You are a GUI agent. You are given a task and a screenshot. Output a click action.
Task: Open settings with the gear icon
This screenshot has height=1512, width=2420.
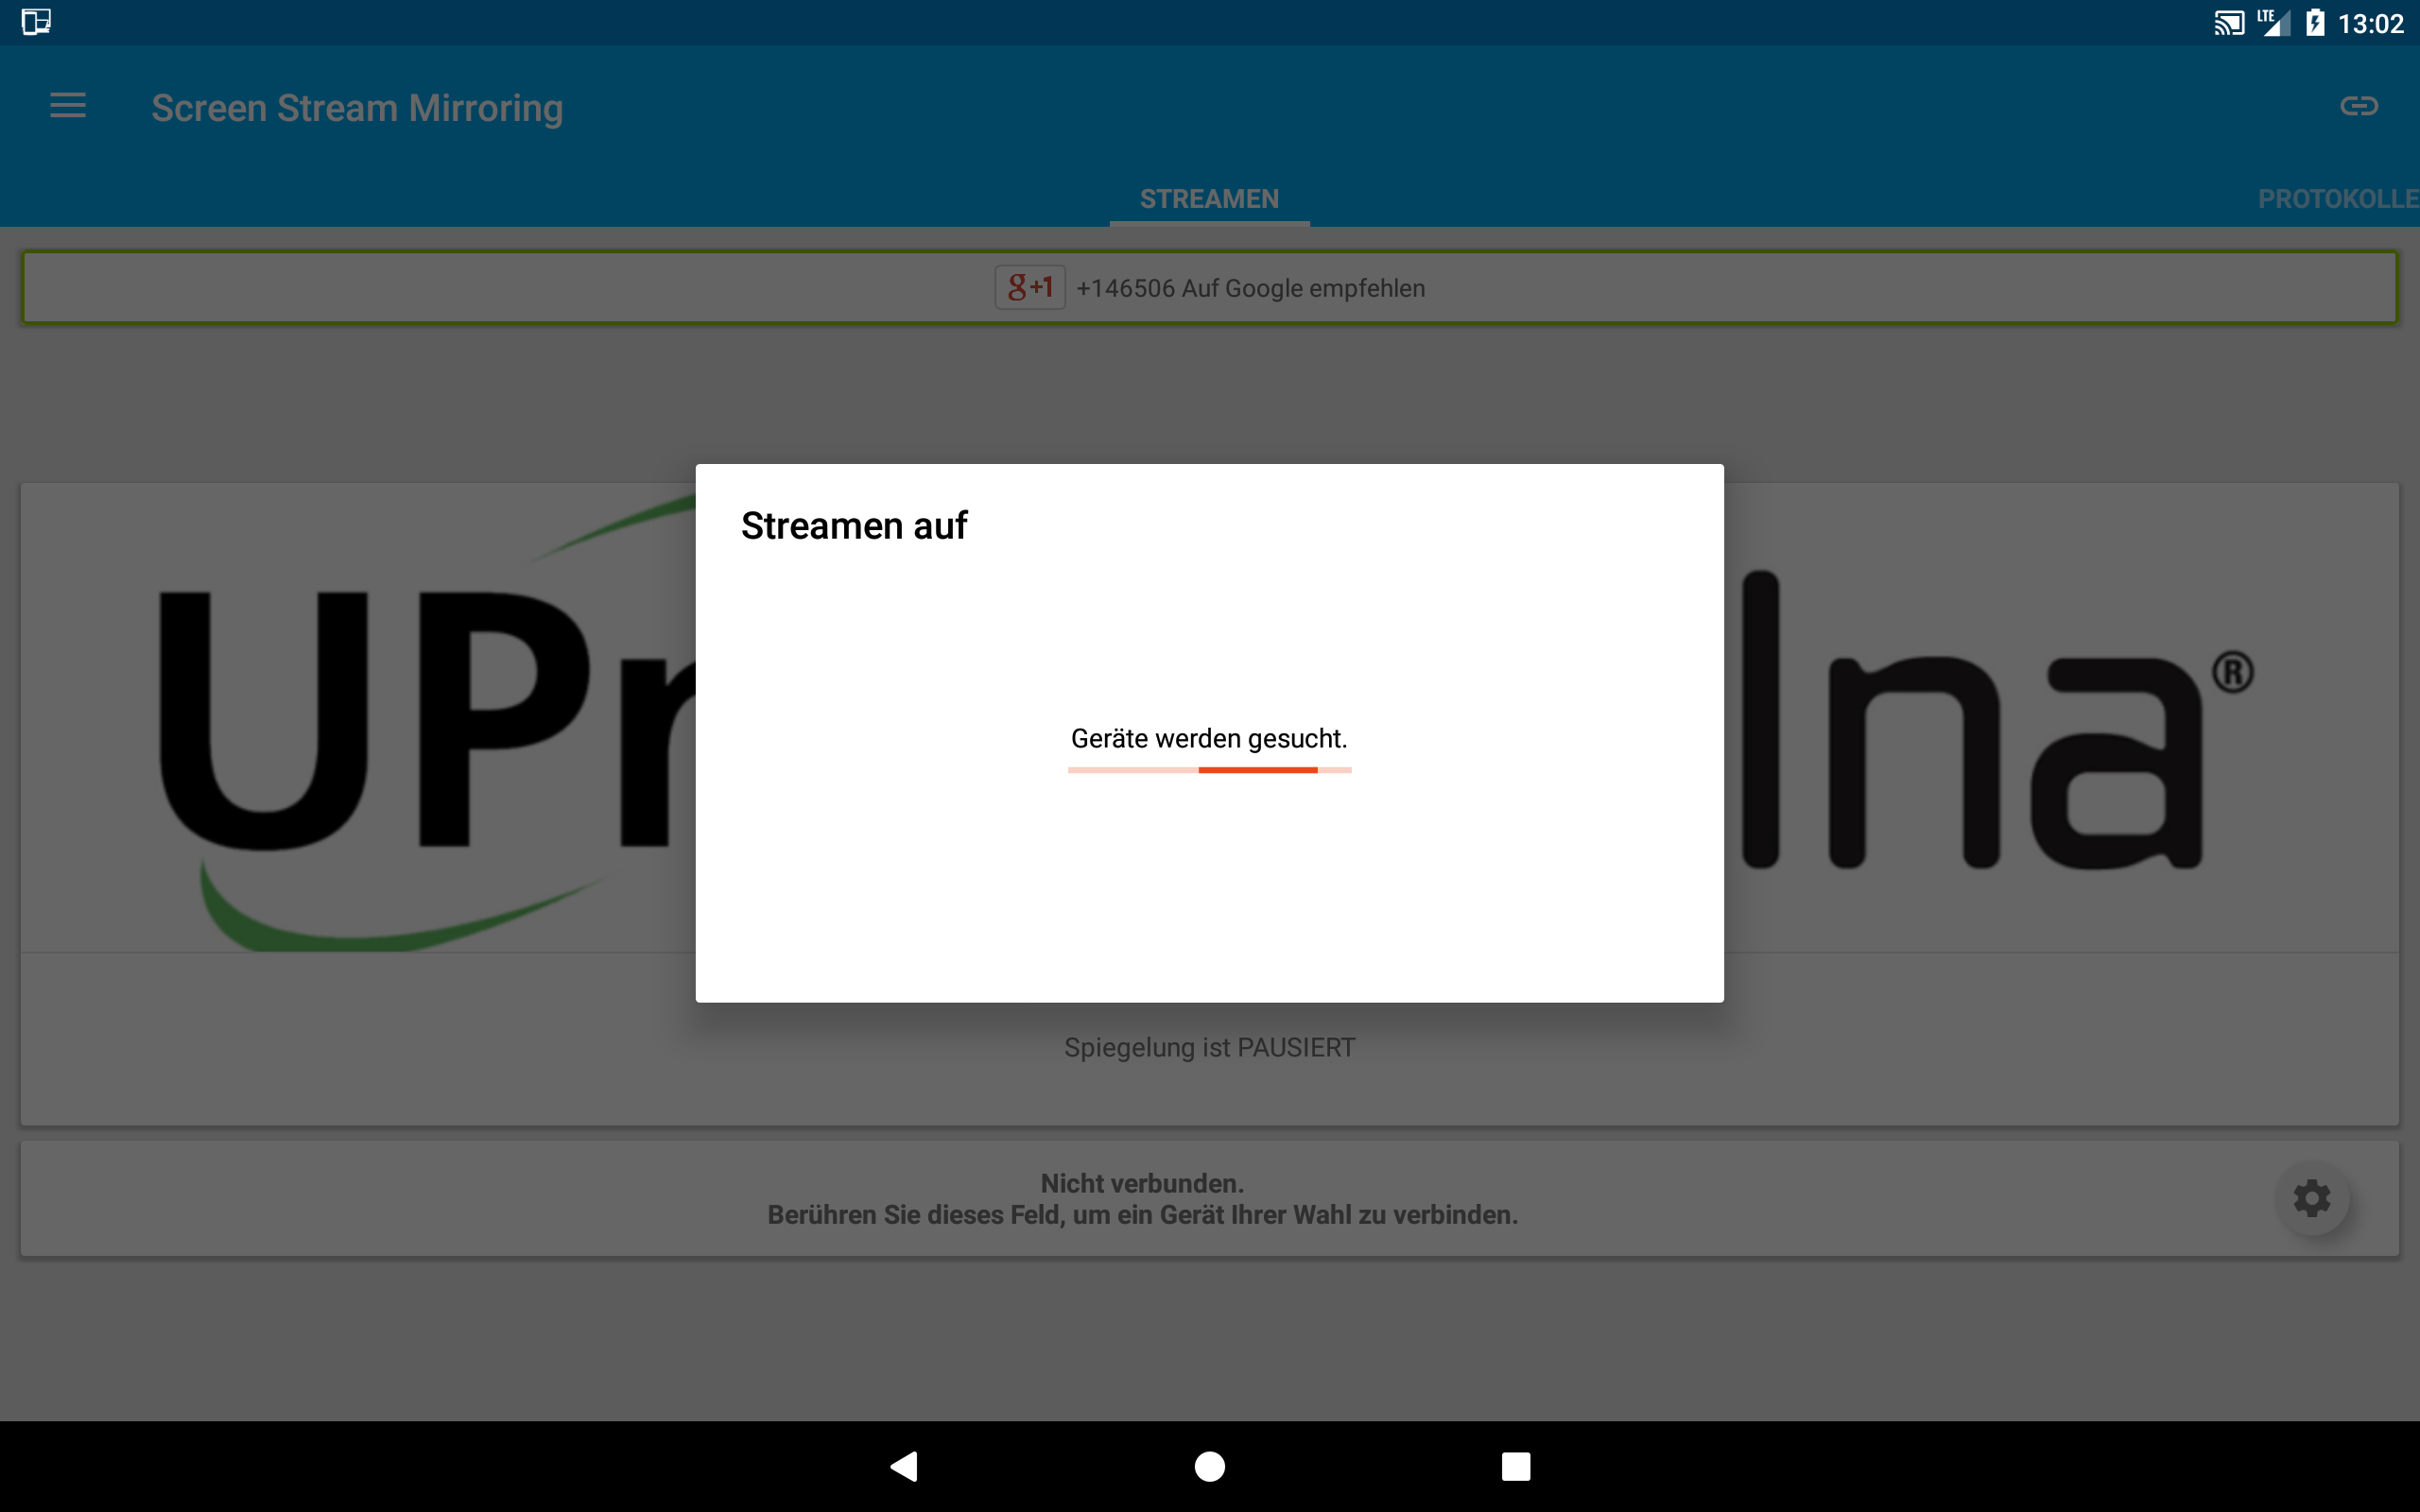(x=2311, y=1198)
